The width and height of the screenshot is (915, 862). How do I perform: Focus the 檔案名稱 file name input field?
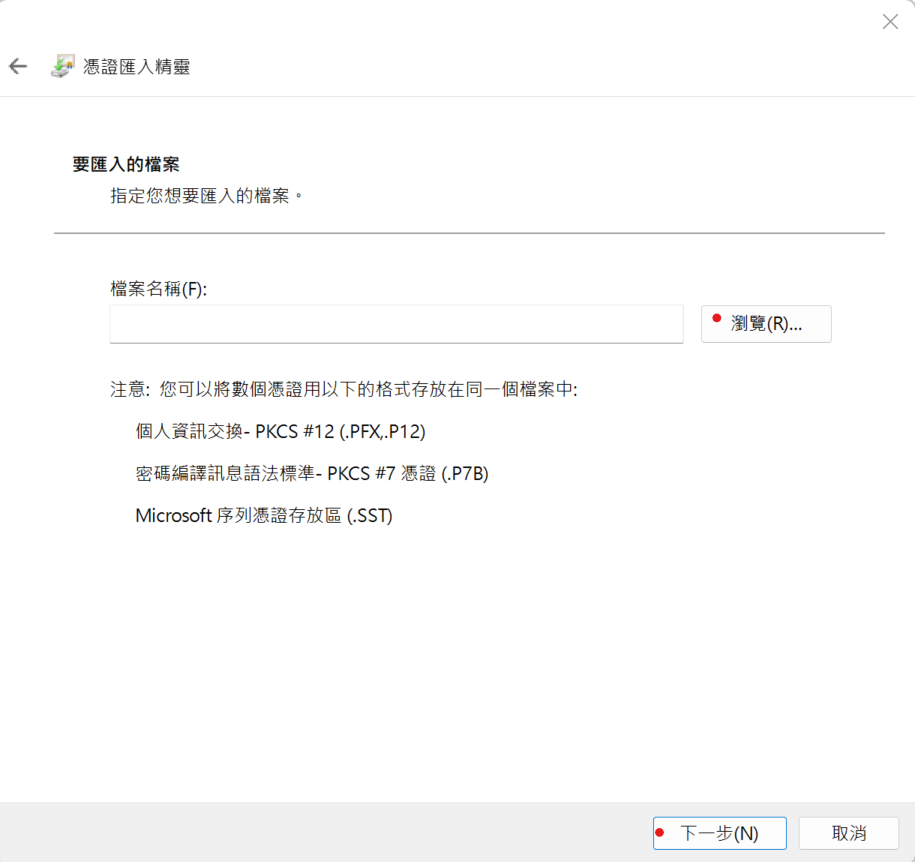[x=396, y=324]
